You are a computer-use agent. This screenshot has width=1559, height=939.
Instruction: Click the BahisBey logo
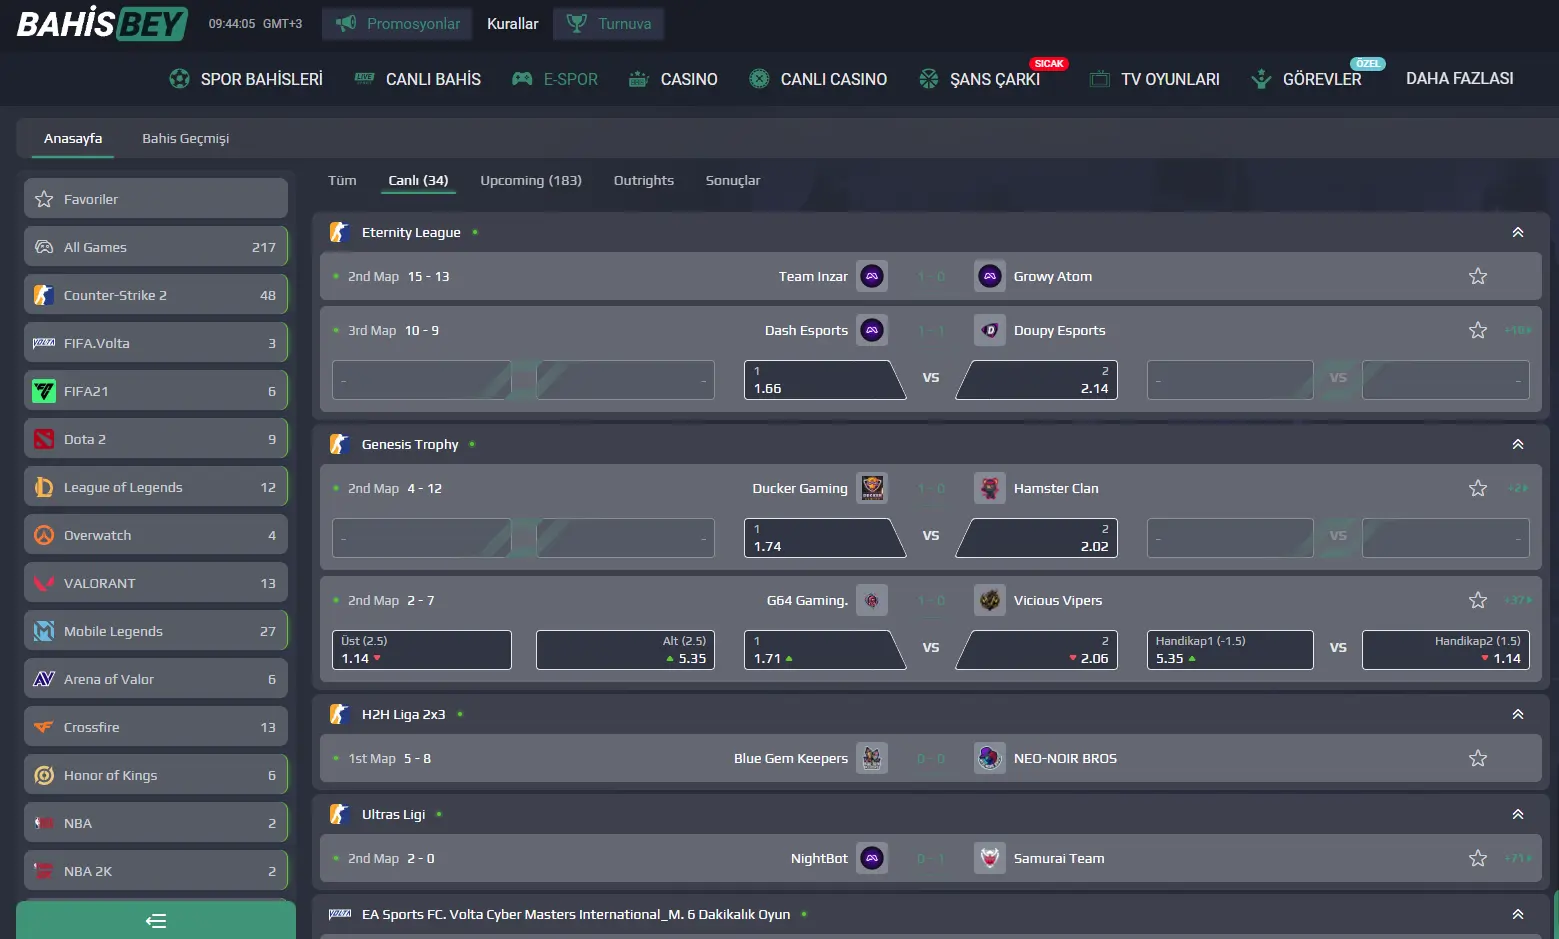tap(102, 23)
